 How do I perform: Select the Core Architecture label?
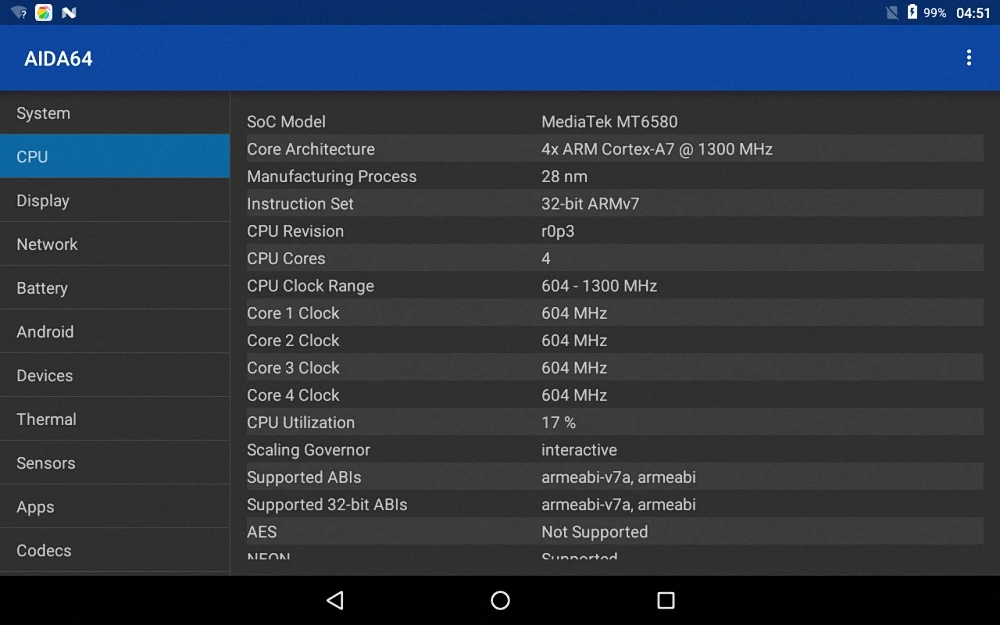click(x=311, y=149)
